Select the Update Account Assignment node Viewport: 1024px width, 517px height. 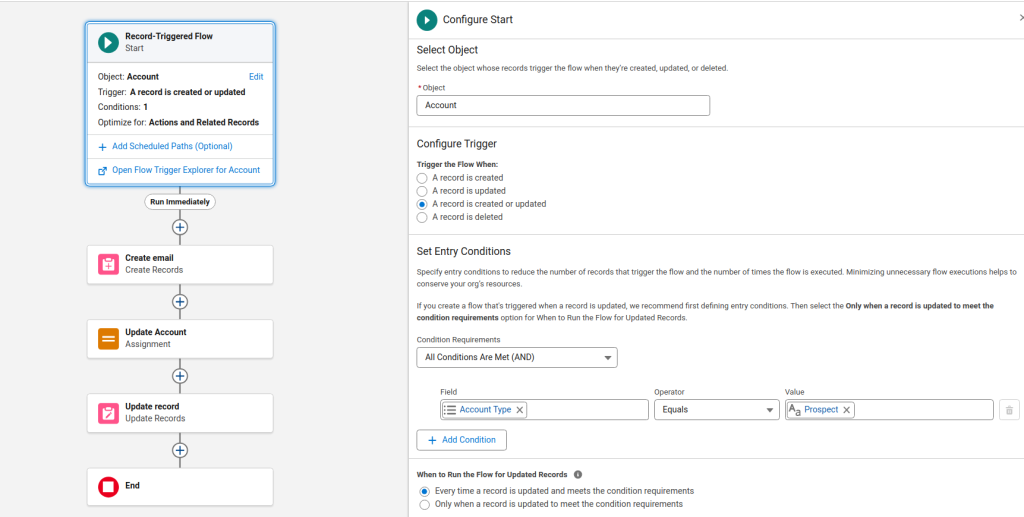180,339
